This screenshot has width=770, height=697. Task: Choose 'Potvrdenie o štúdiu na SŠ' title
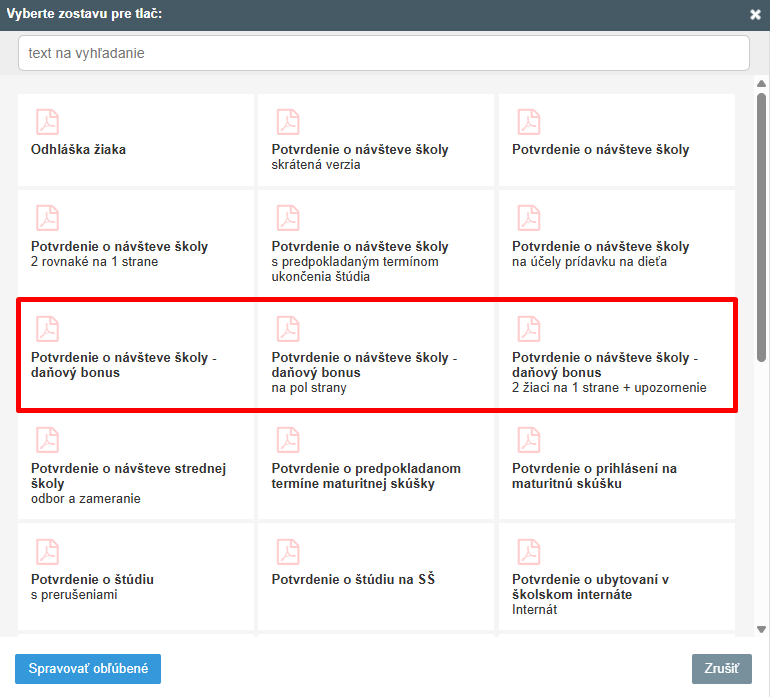[x=353, y=579]
